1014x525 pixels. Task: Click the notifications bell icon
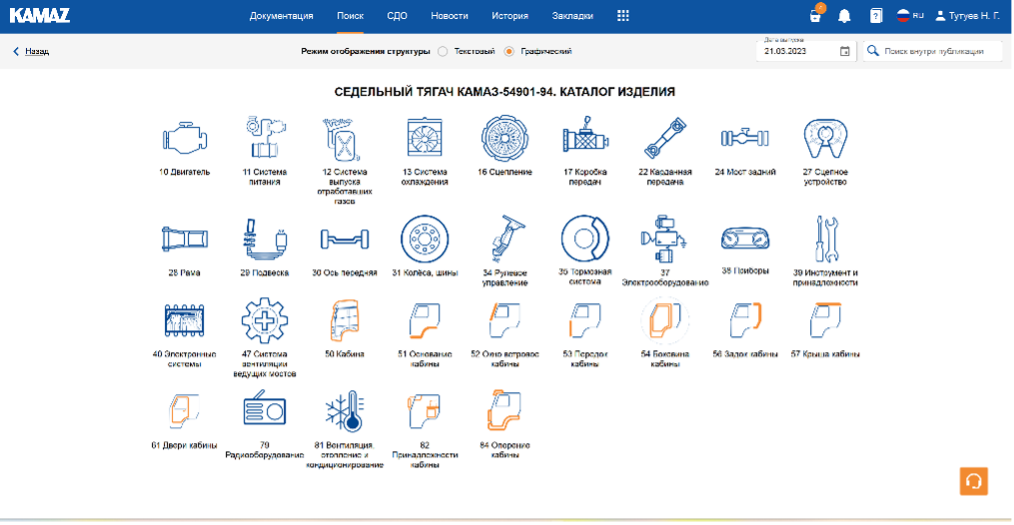(x=844, y=16)
